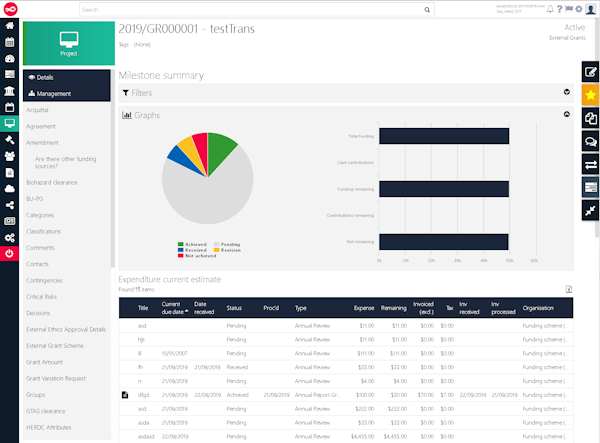Click the red power icon in left sidebar
Screen dimensions: 600x443
tap(9, 254)
